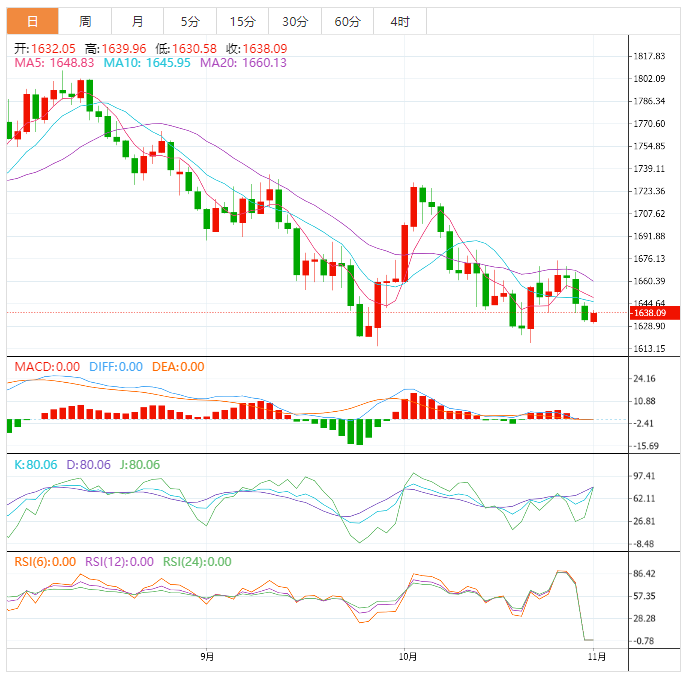
Task: Click the 开:1632.05 open price value
Action: [x=45, y=48]
